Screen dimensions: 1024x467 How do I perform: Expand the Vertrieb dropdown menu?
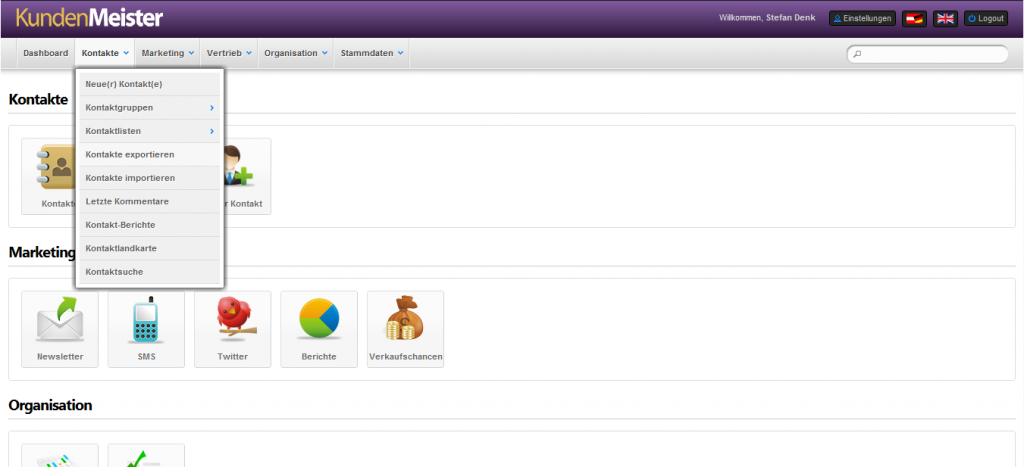coord(229,53)
